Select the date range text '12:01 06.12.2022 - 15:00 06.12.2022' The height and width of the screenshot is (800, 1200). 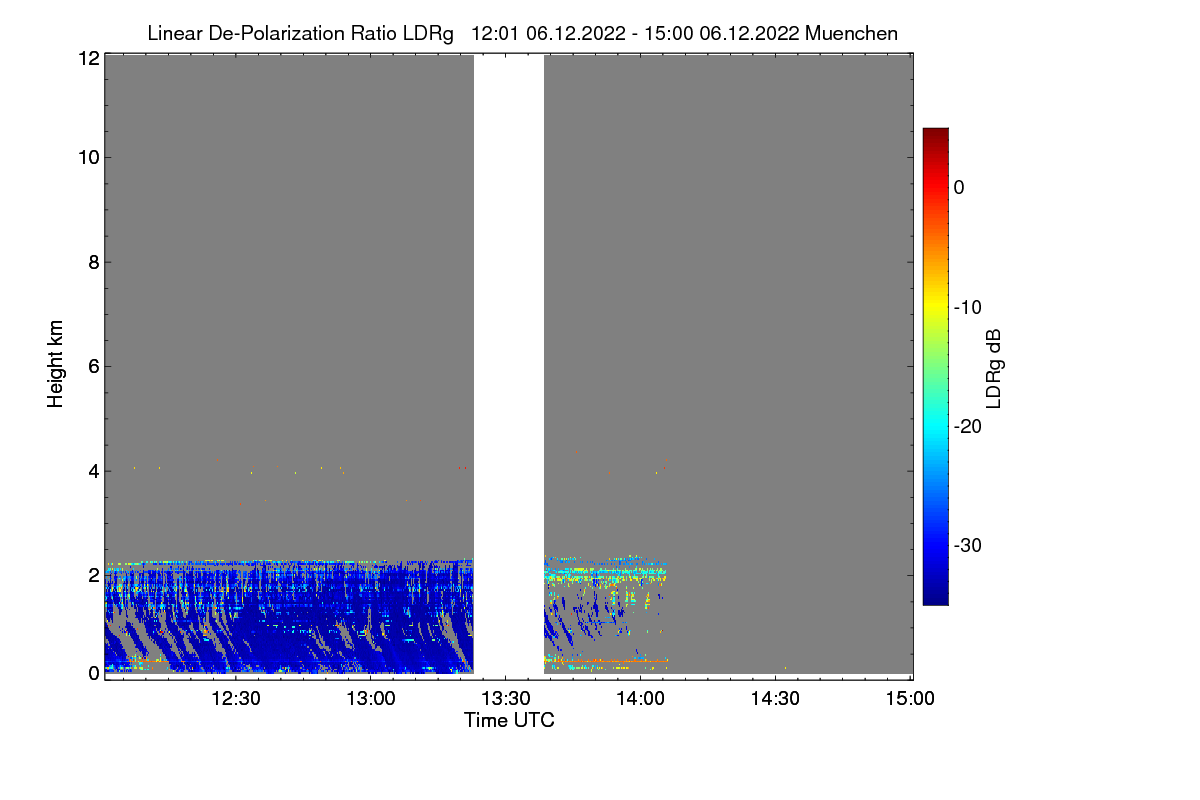point(635,33)
